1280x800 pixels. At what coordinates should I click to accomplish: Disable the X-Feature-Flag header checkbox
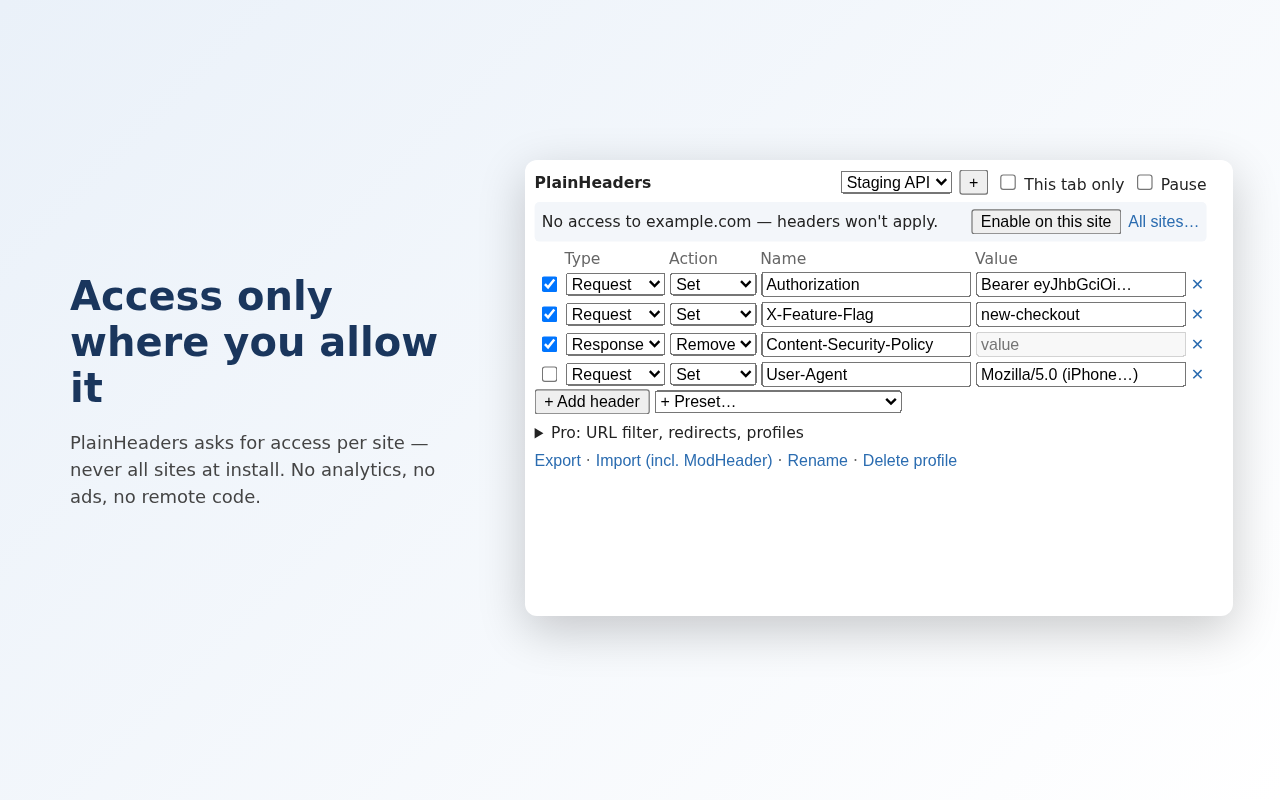[x=549, y=314]
